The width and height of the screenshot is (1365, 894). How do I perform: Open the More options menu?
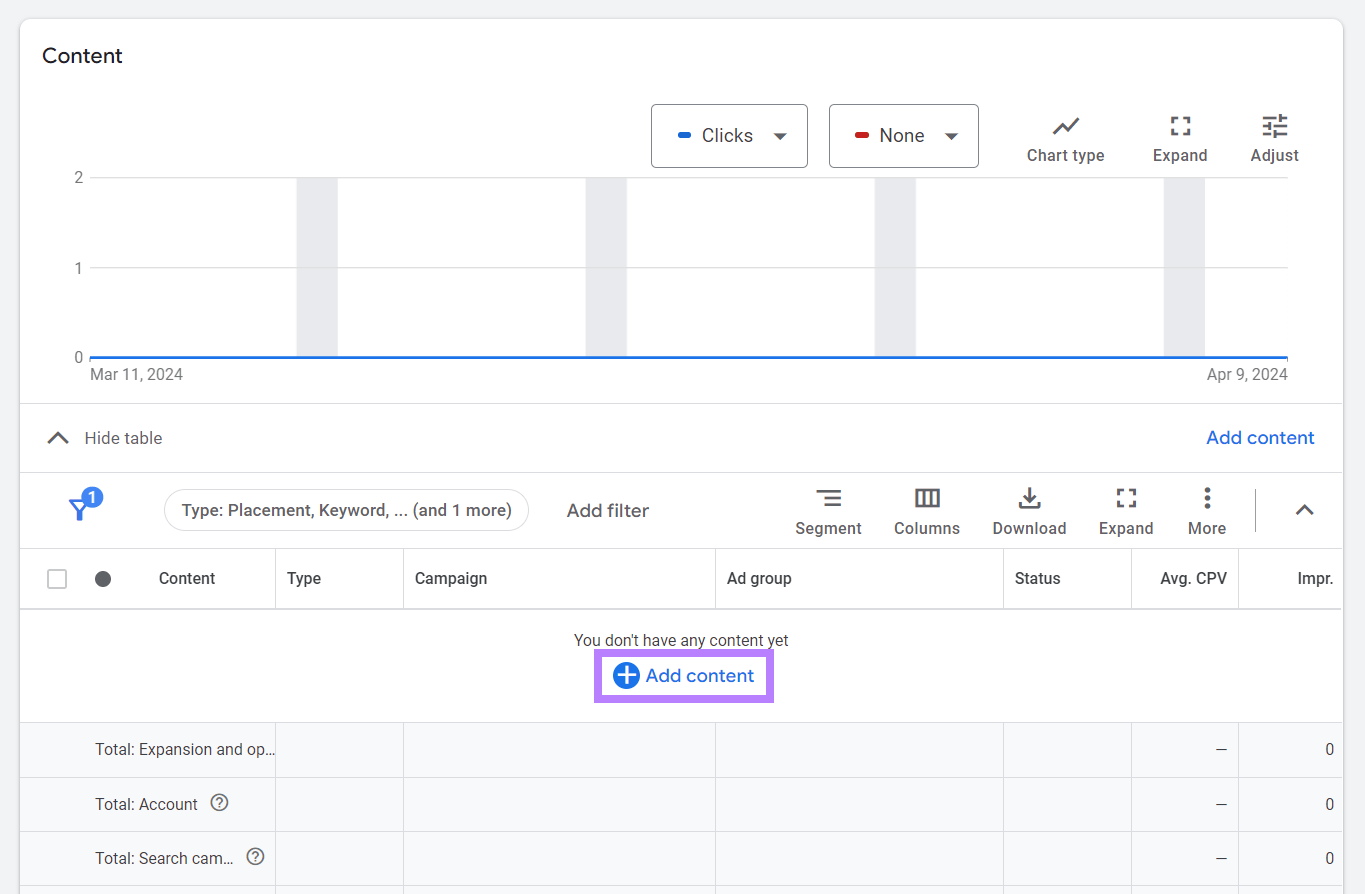click(x=1206, y=511)
